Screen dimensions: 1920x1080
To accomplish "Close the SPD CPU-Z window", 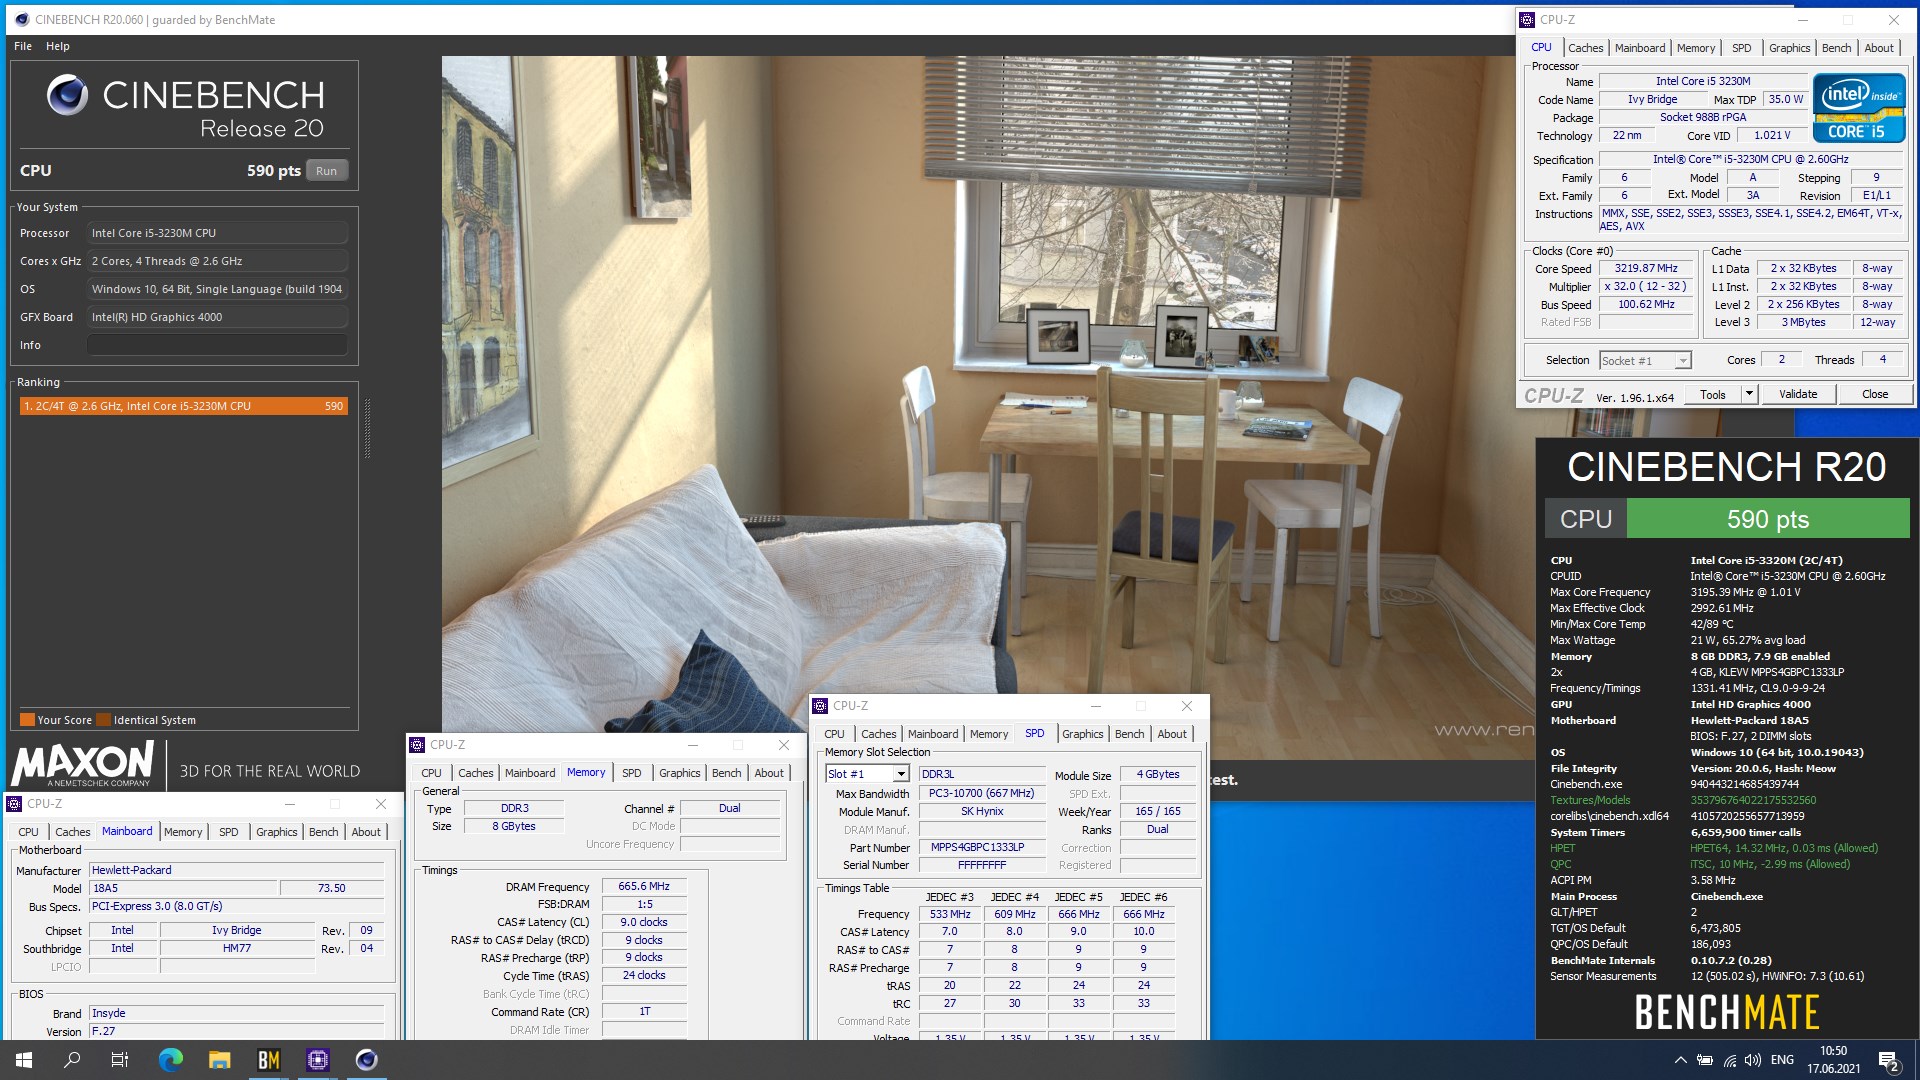I will point(1187,706).
